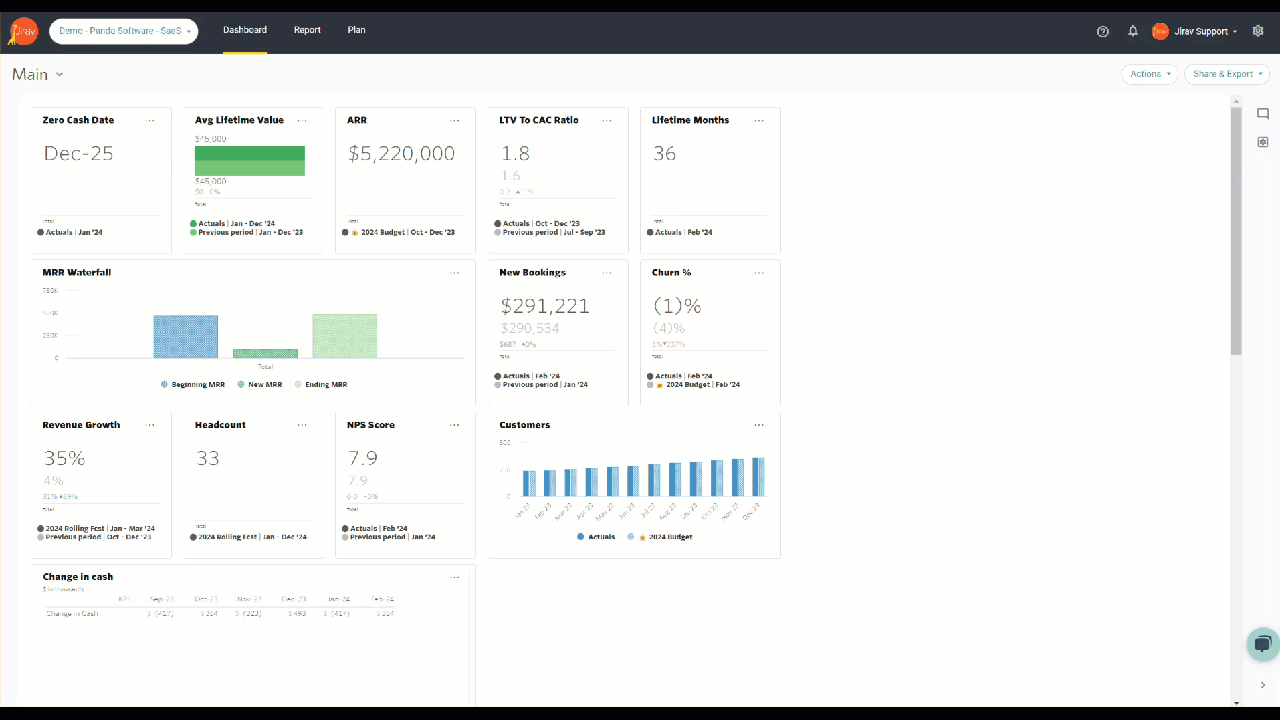This screenshot has height=720, width=1280.
Task: Open the notifications bell
Action: coord(1133,31)
